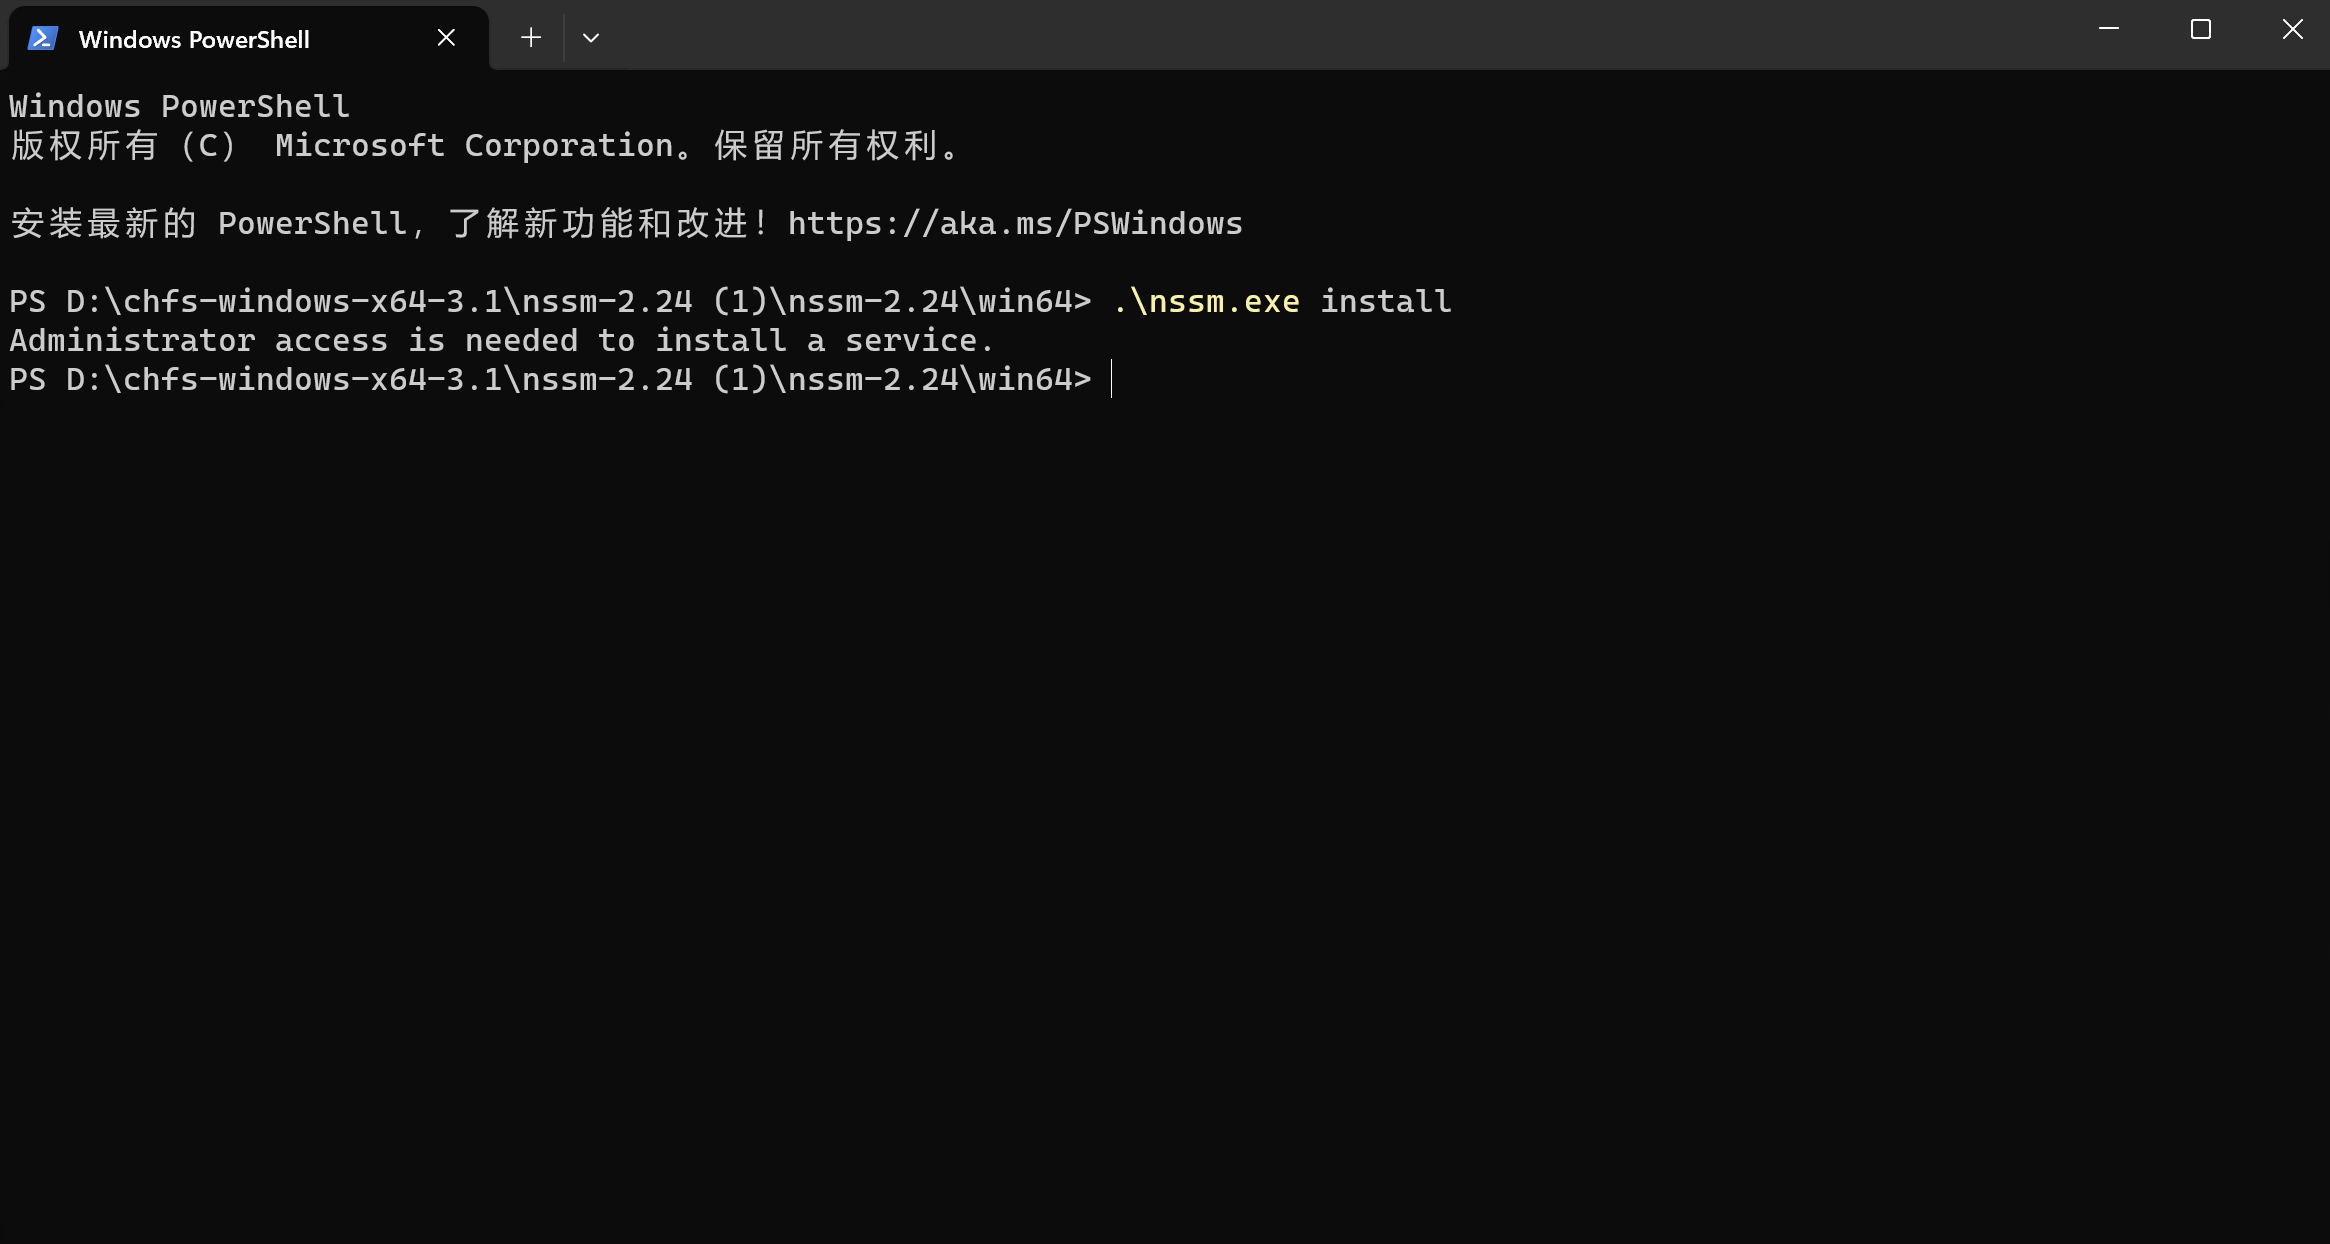Click the Administrator access error message

pyautogui.click(x=500, y=340)
